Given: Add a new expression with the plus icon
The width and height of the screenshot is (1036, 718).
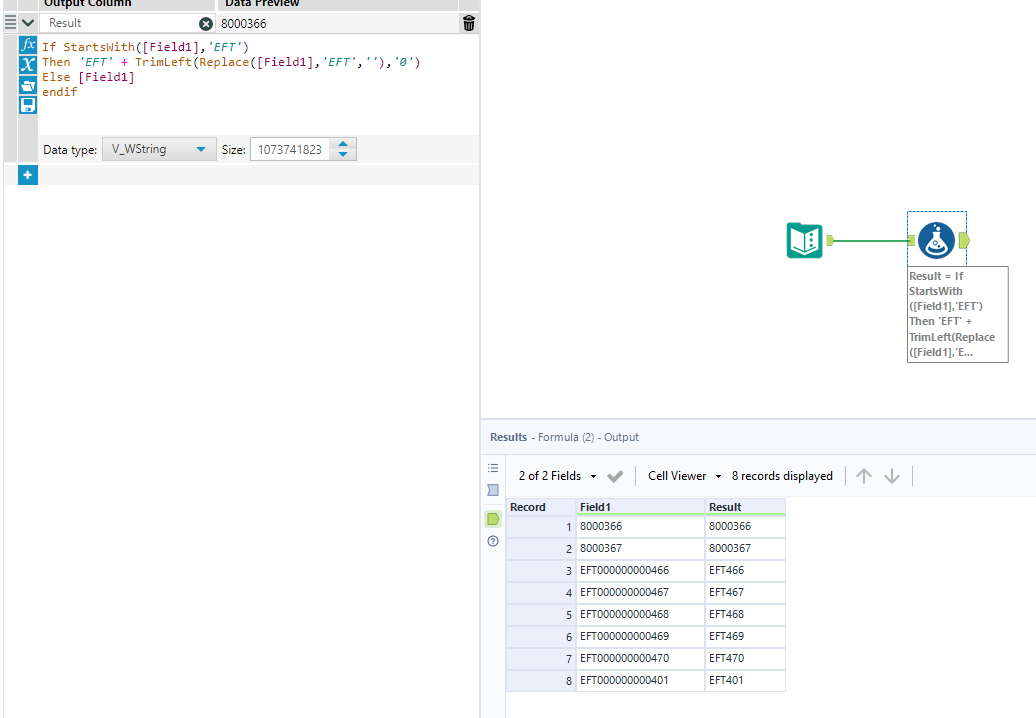Looking at the screenshot, I should (27, 174).
